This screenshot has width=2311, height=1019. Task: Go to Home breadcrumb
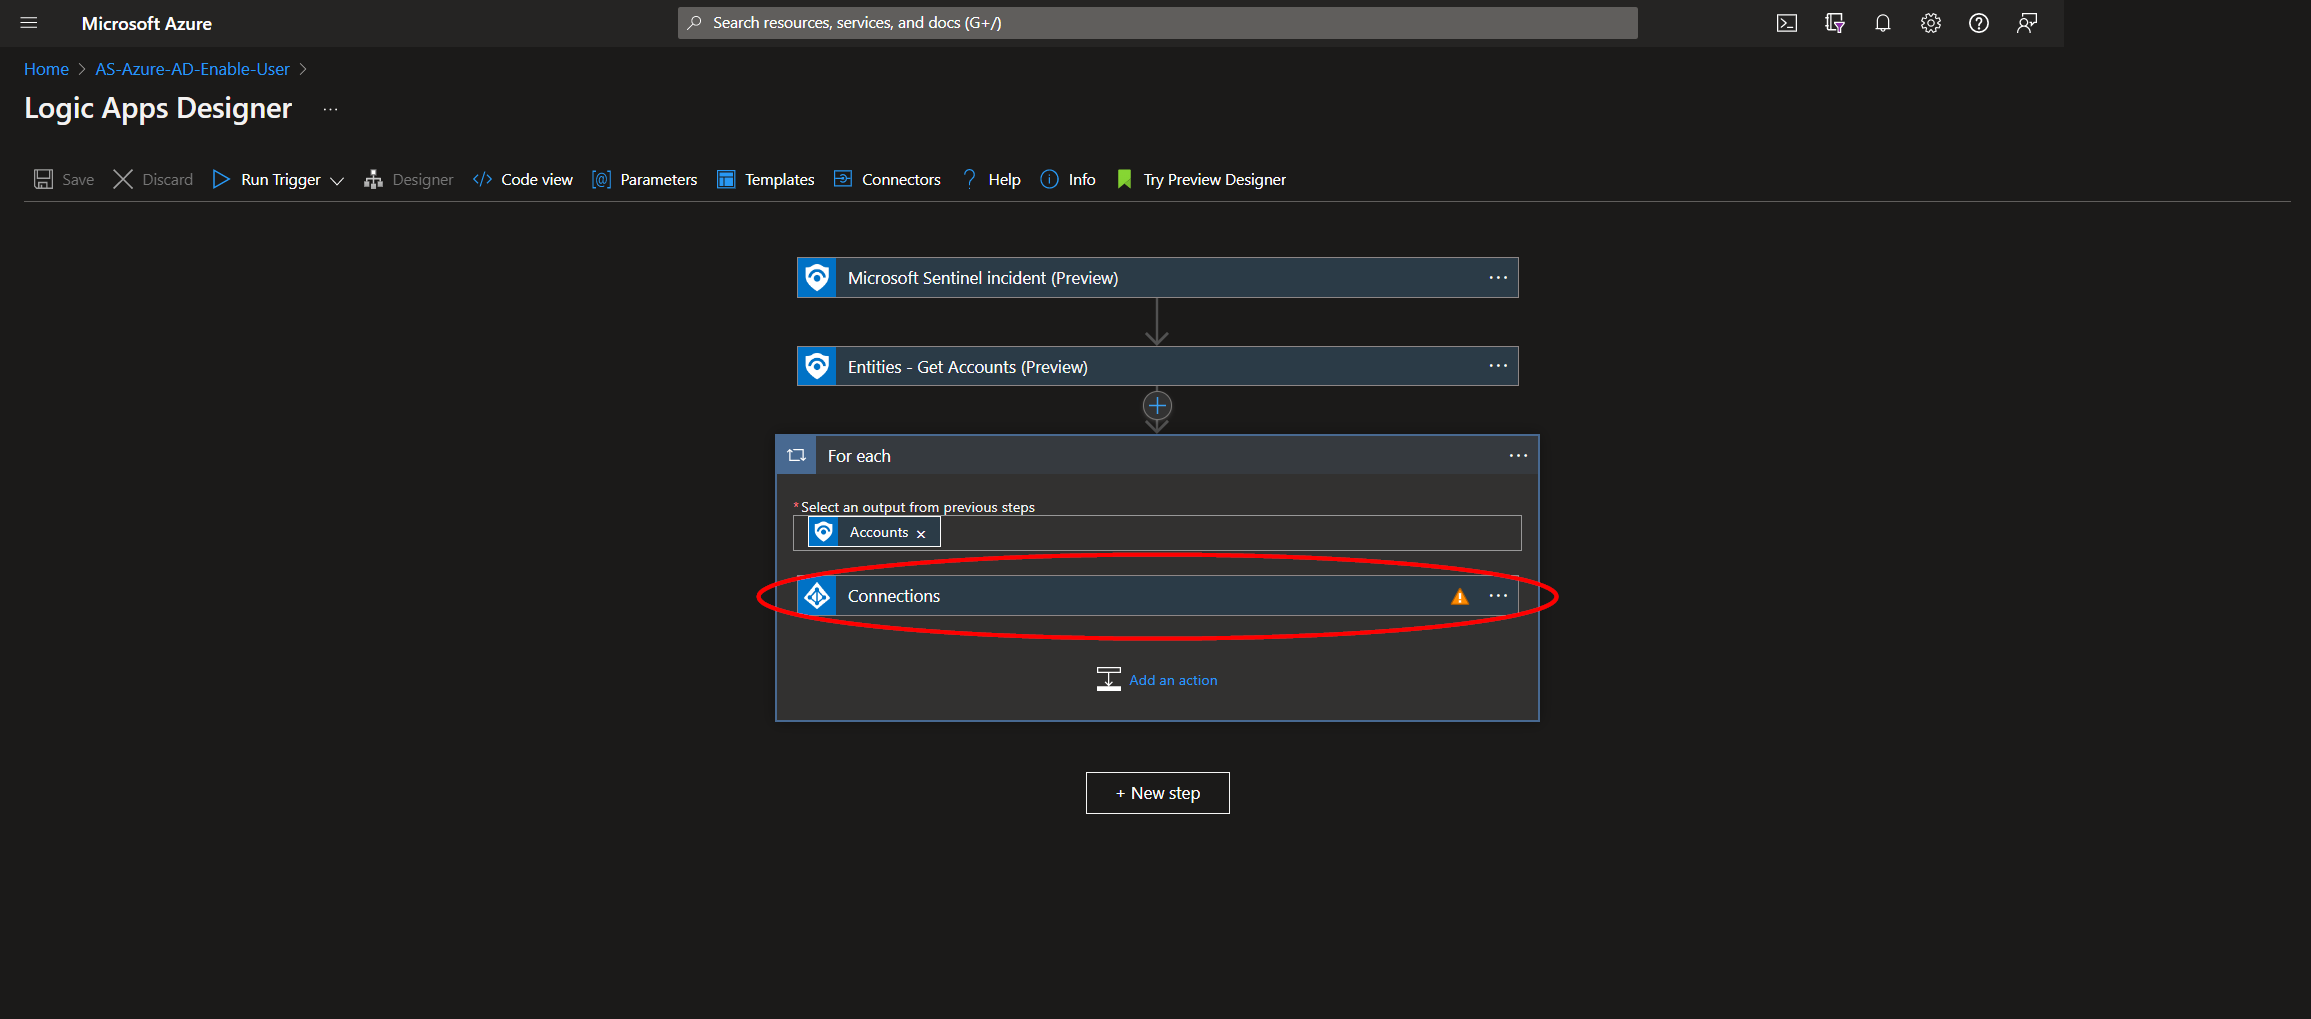click(x=46, y=69)
